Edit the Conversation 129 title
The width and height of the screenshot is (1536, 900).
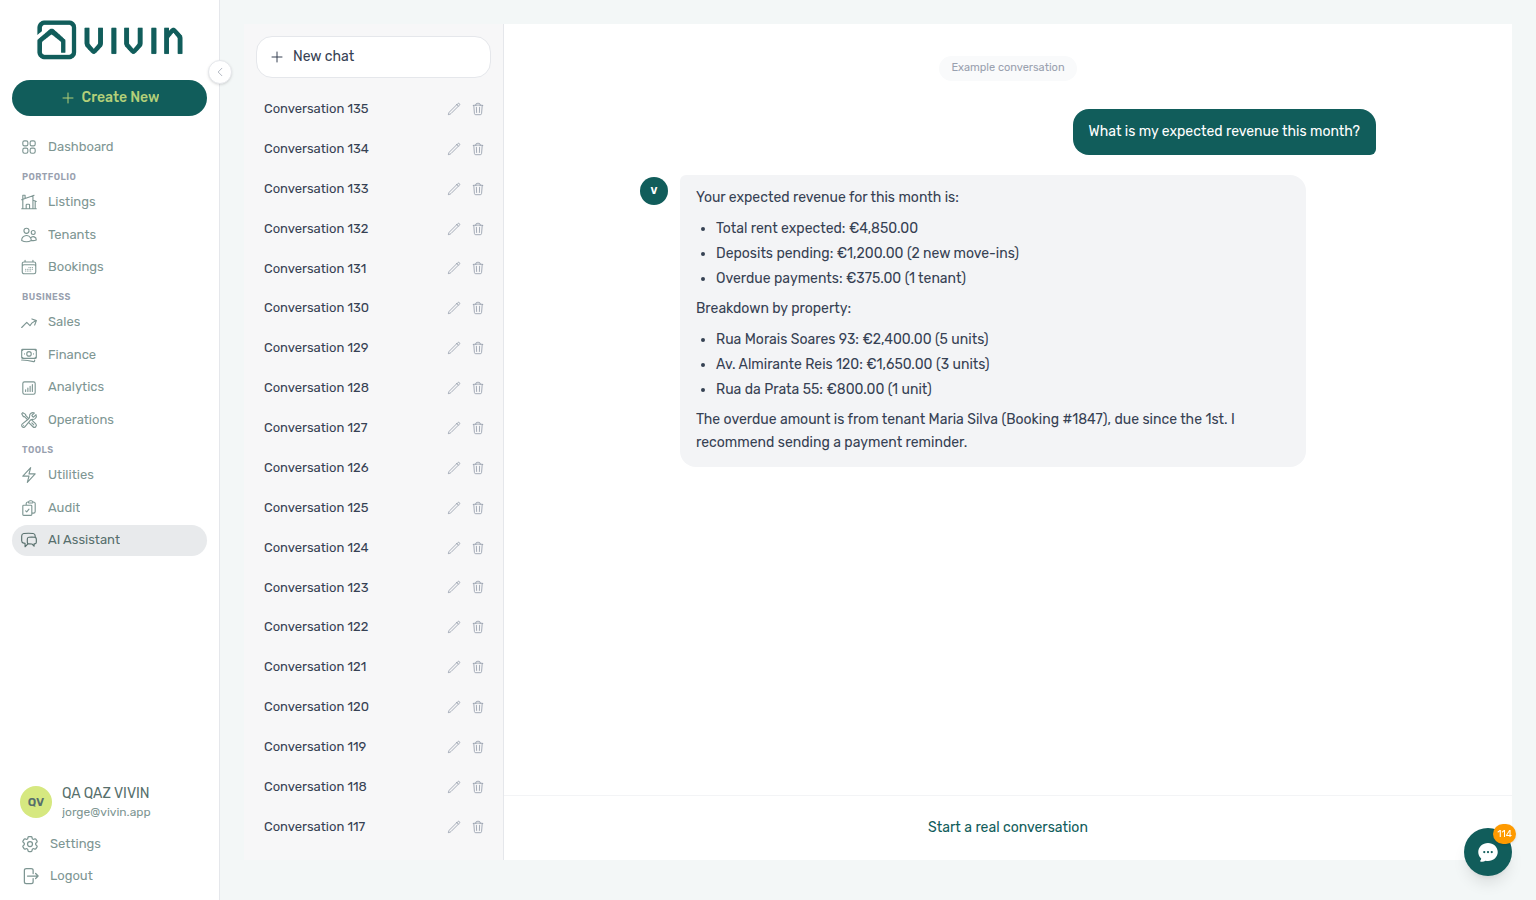(x=454, y=348)
